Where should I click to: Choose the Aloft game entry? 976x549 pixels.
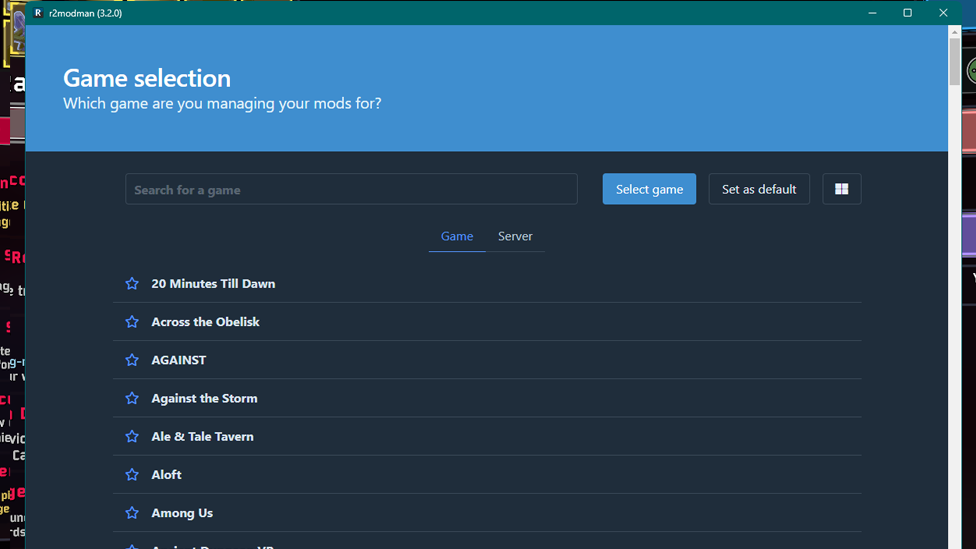coord(487,474)
